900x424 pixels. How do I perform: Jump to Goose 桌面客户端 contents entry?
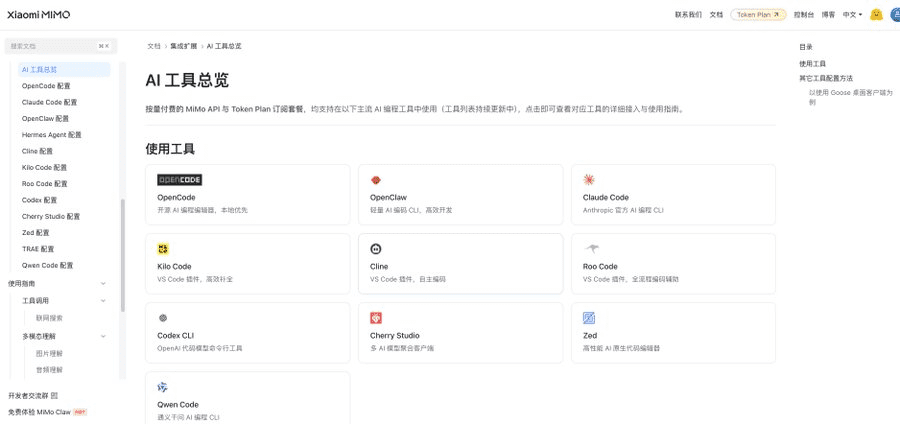pyautogui.click(x=851, y=97)
